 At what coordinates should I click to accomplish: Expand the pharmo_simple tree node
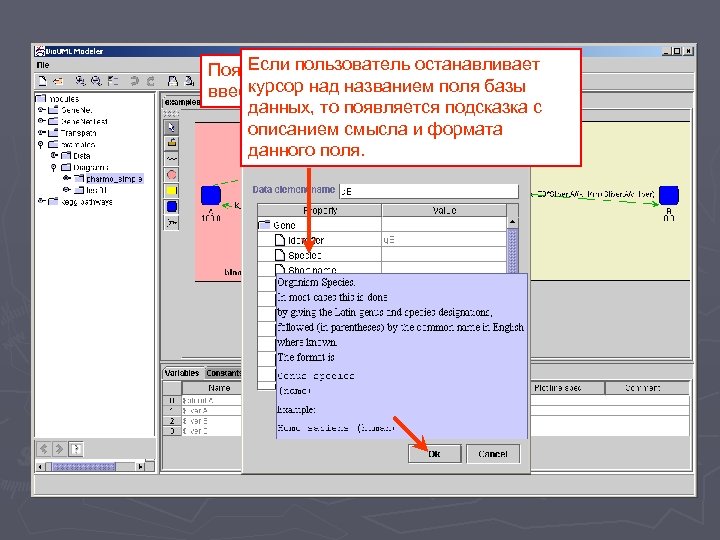[67, 178]
